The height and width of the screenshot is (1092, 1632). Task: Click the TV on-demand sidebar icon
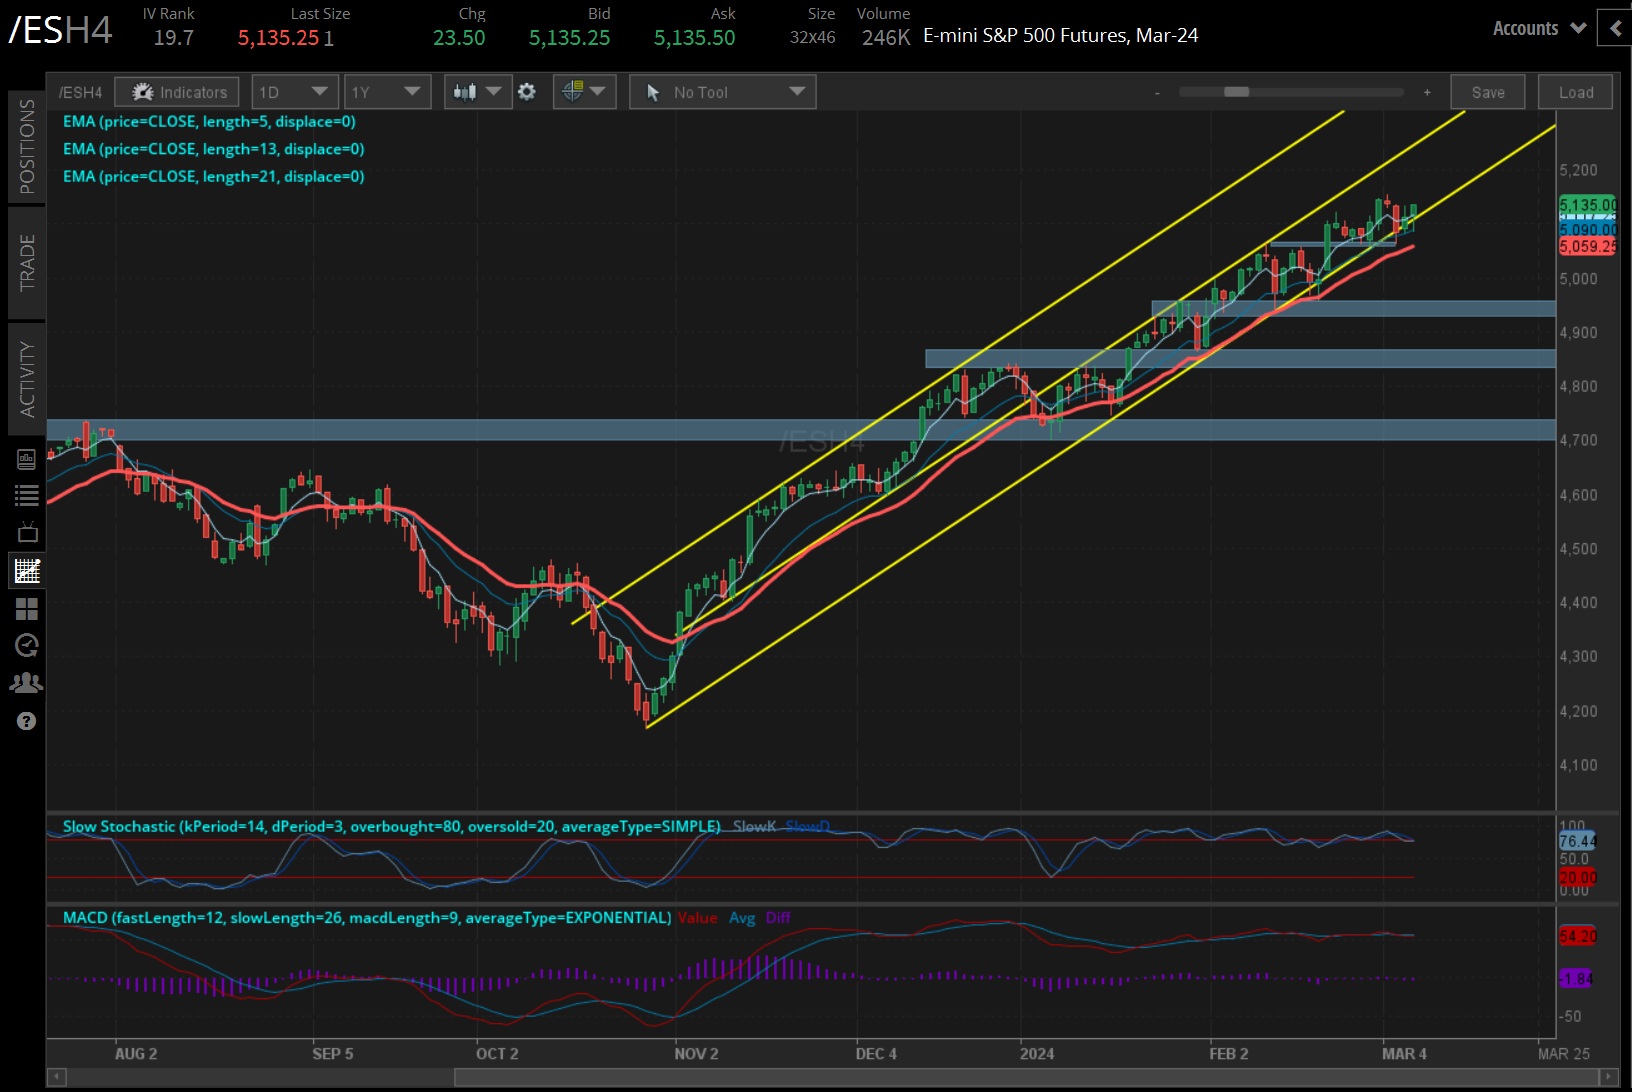click(x=27, y=532)
